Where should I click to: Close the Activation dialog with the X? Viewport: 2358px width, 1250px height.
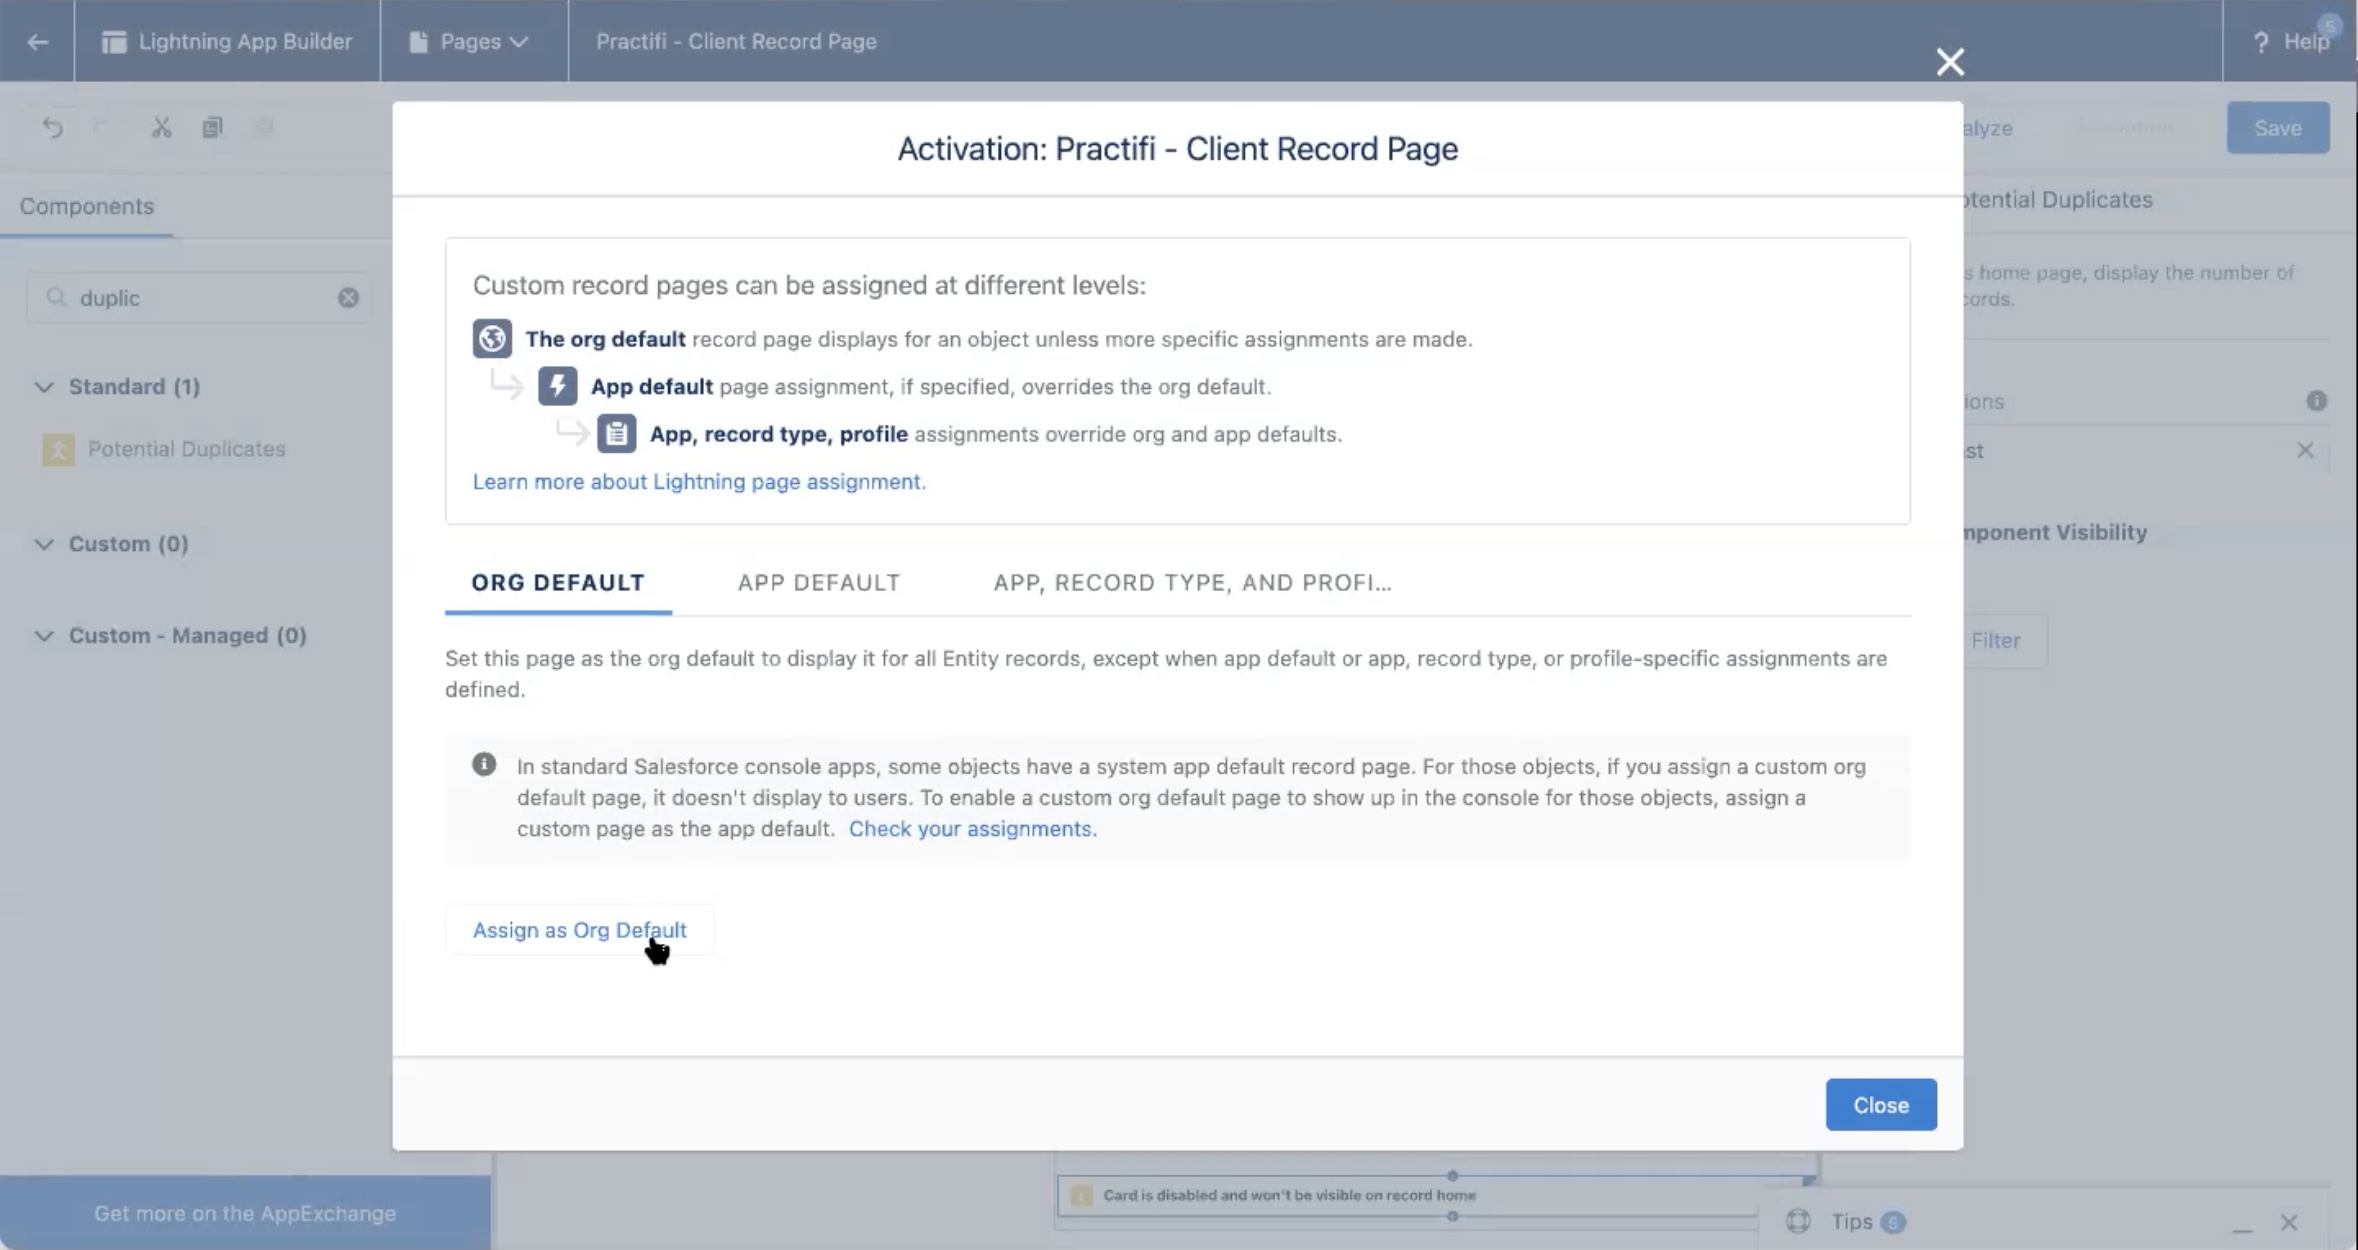[x=1949, y=62]
